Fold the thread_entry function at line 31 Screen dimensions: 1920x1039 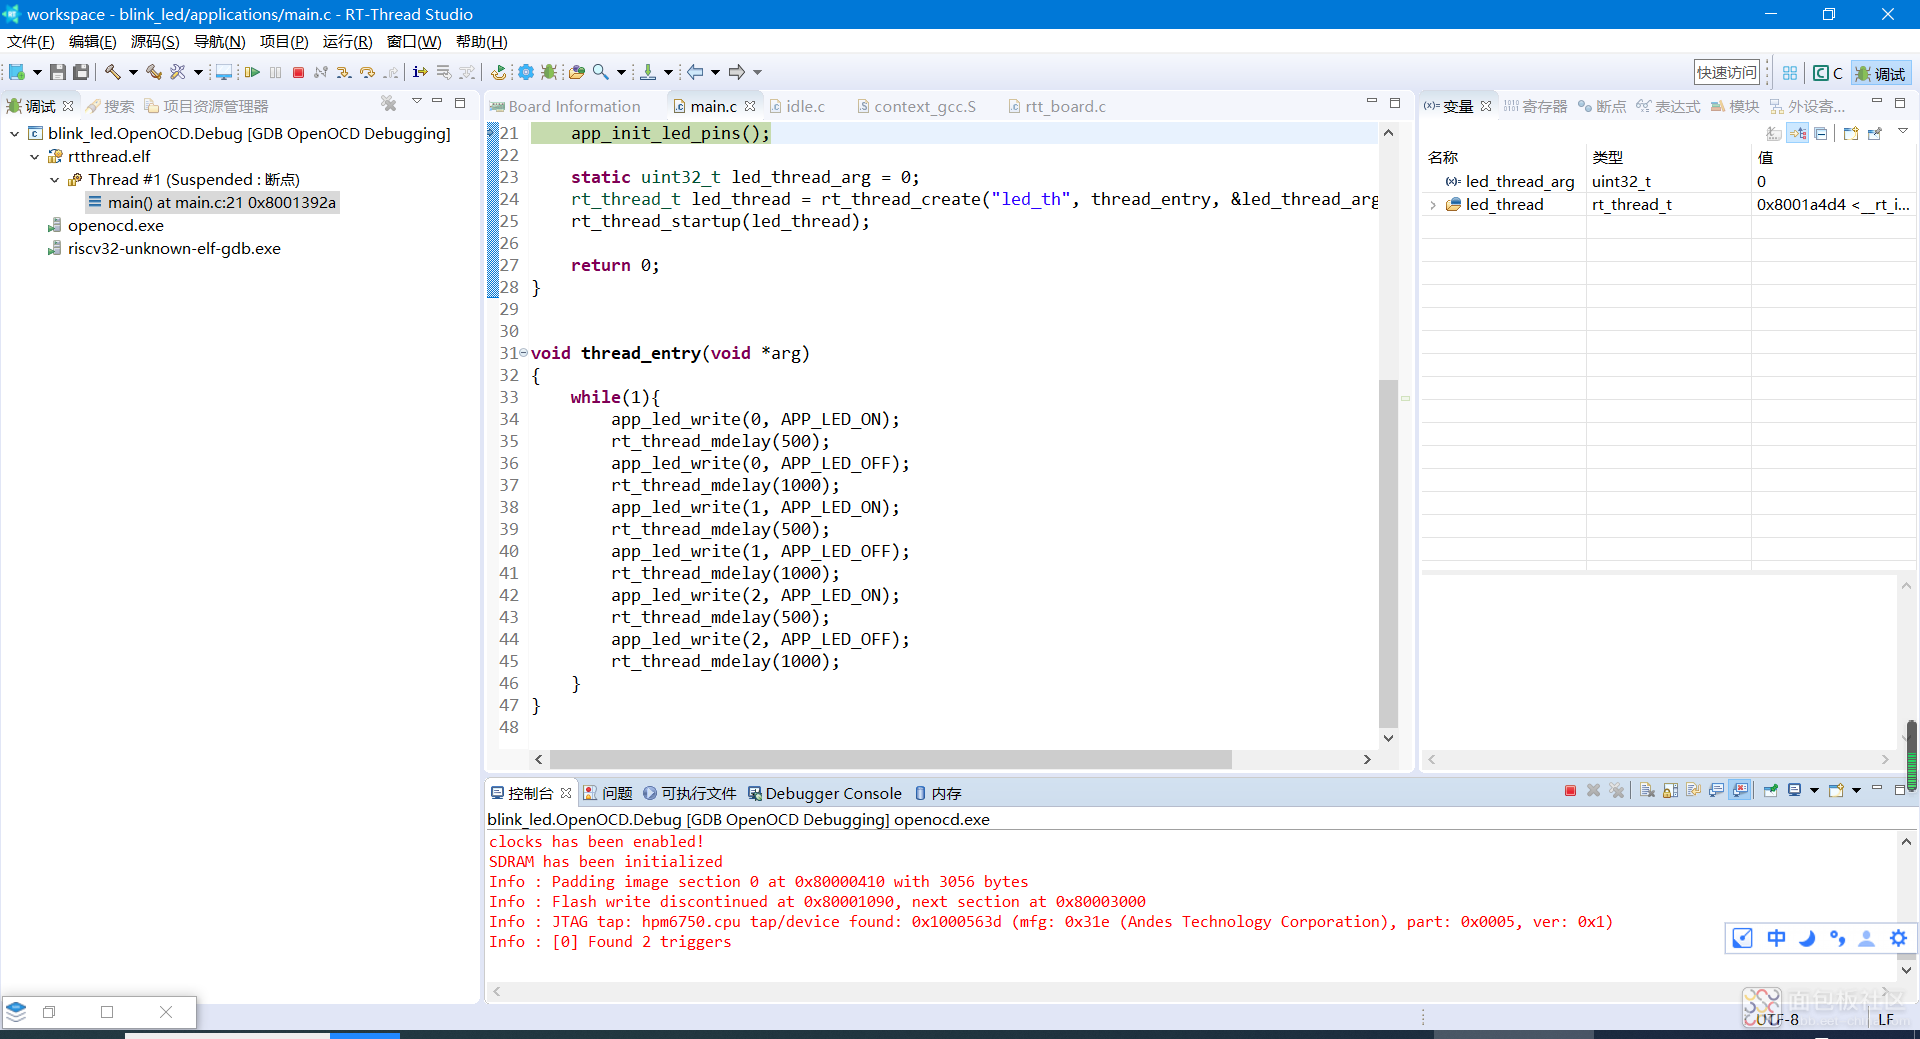pos(524,352)
